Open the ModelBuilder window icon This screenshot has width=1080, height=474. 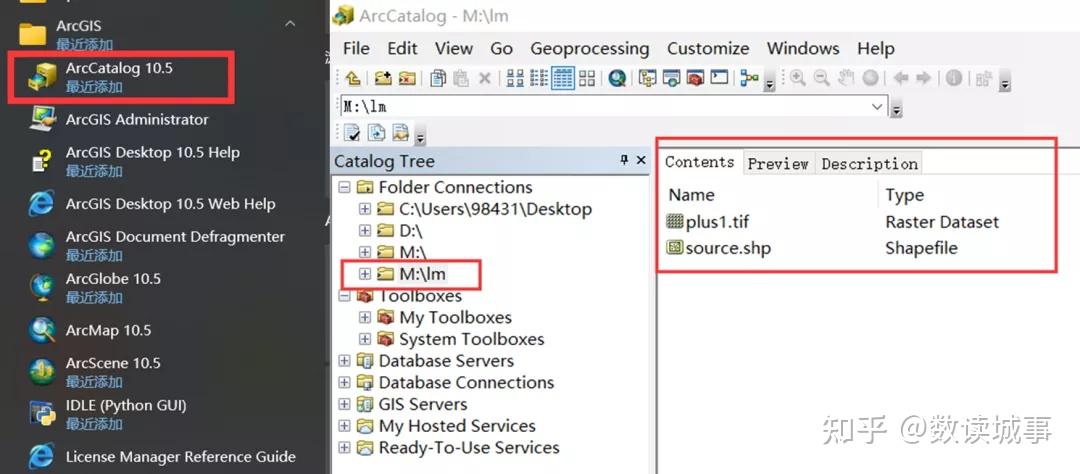(x=749, y=78)
